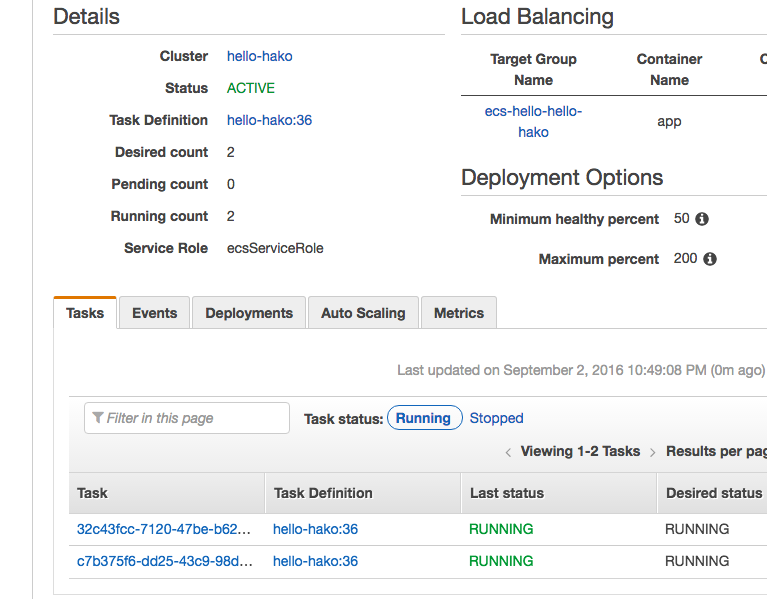Click desired RUNNING in 32c43fcc row
Screen dimensions: 767x599
(x=697, y=529)
